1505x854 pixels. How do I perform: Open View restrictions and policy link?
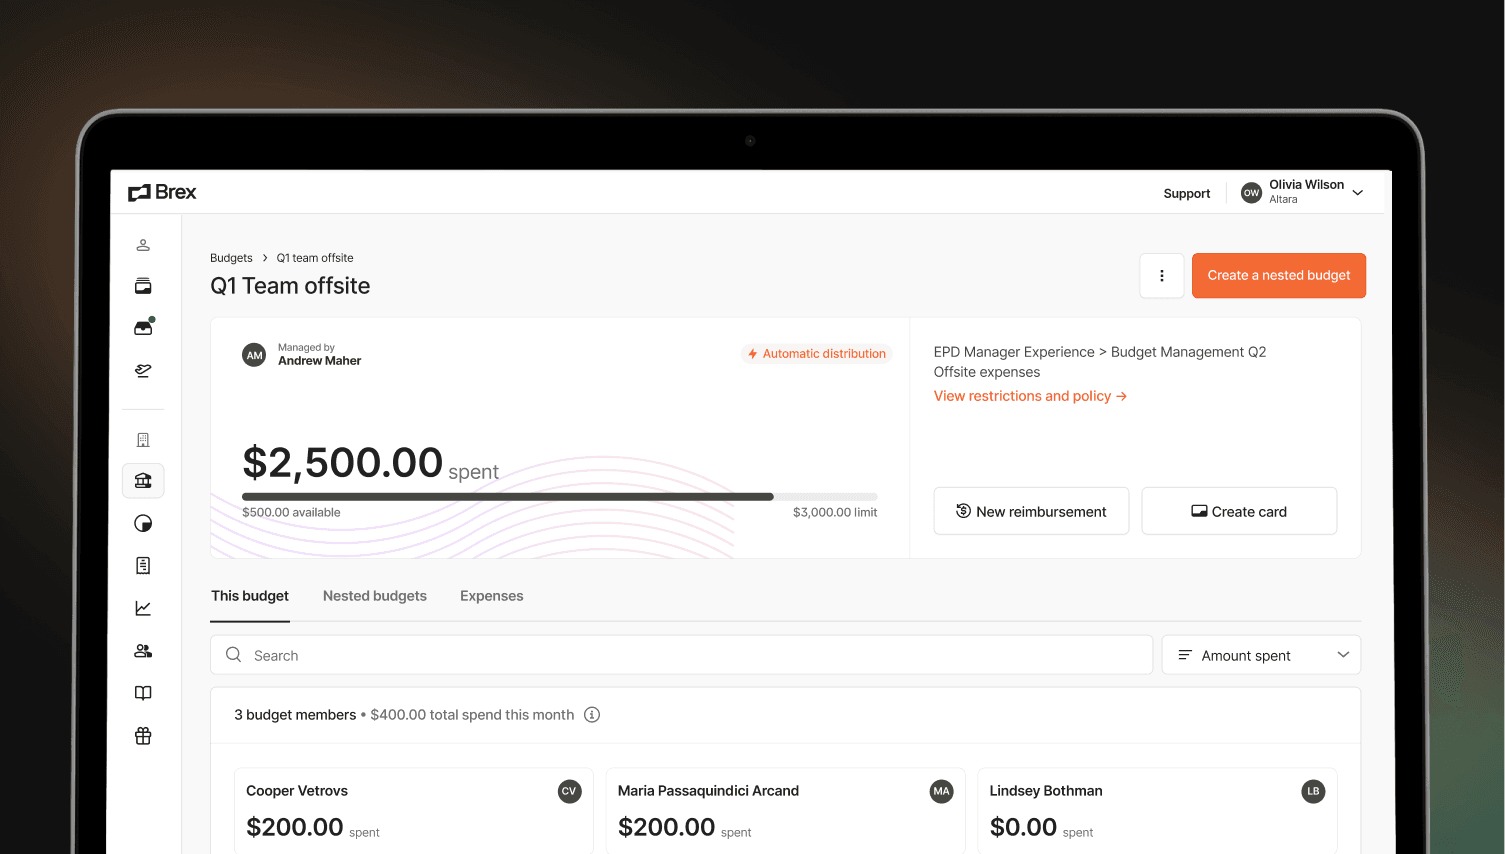1029,396
